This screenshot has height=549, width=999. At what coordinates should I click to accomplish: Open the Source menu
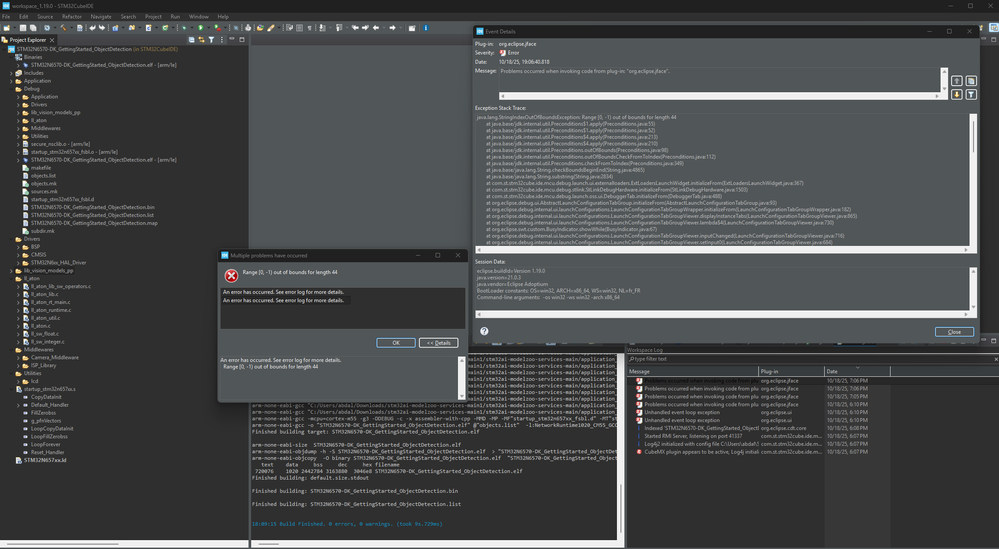tap(45, 17)
